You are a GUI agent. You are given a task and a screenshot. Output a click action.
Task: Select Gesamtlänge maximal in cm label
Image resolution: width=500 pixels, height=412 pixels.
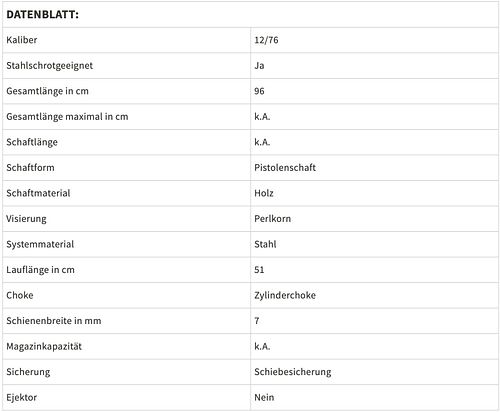tap(67, 117)
